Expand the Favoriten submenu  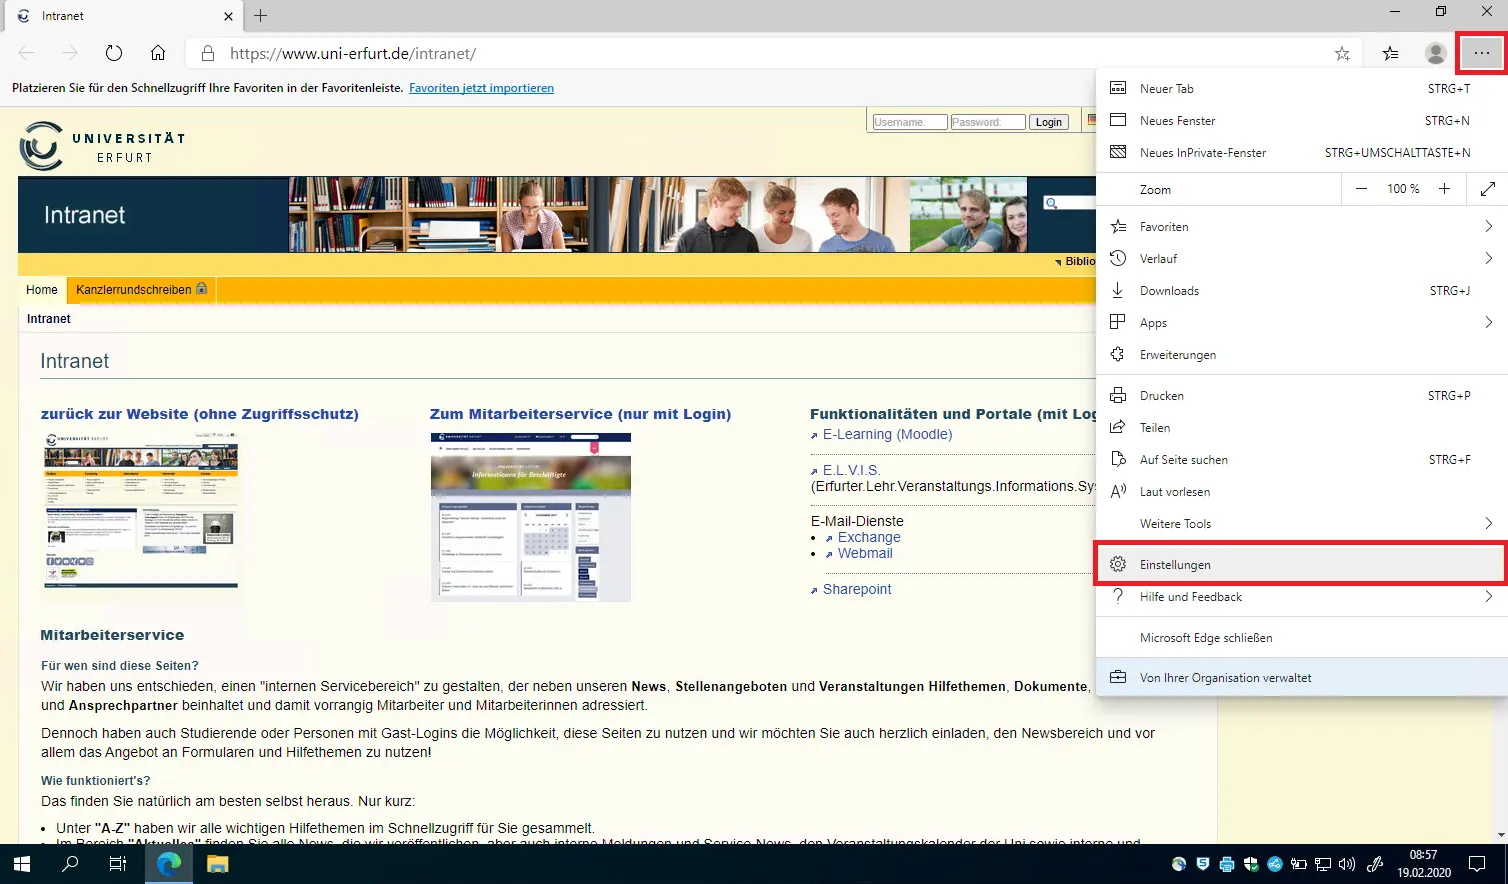pyautogui.click(x=1300, y=227)
